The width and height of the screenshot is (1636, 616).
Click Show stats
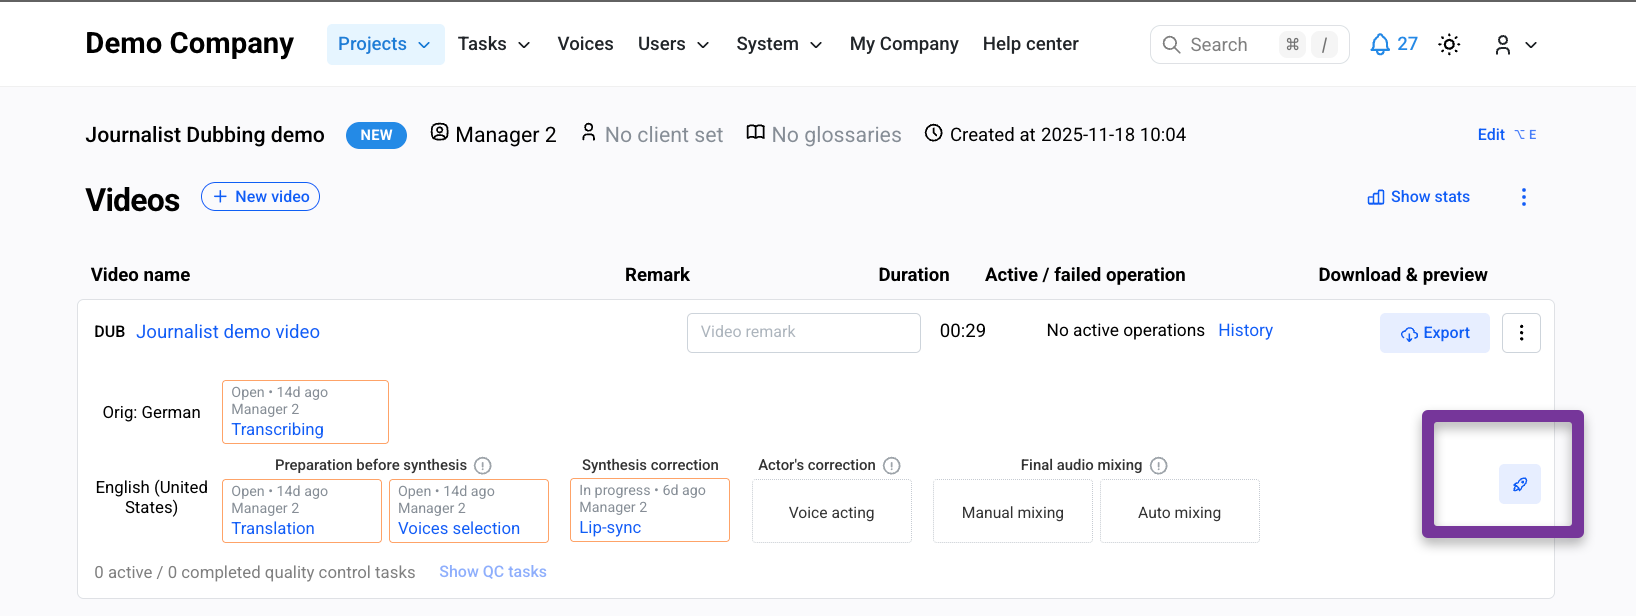click(x=1418, y=197)
